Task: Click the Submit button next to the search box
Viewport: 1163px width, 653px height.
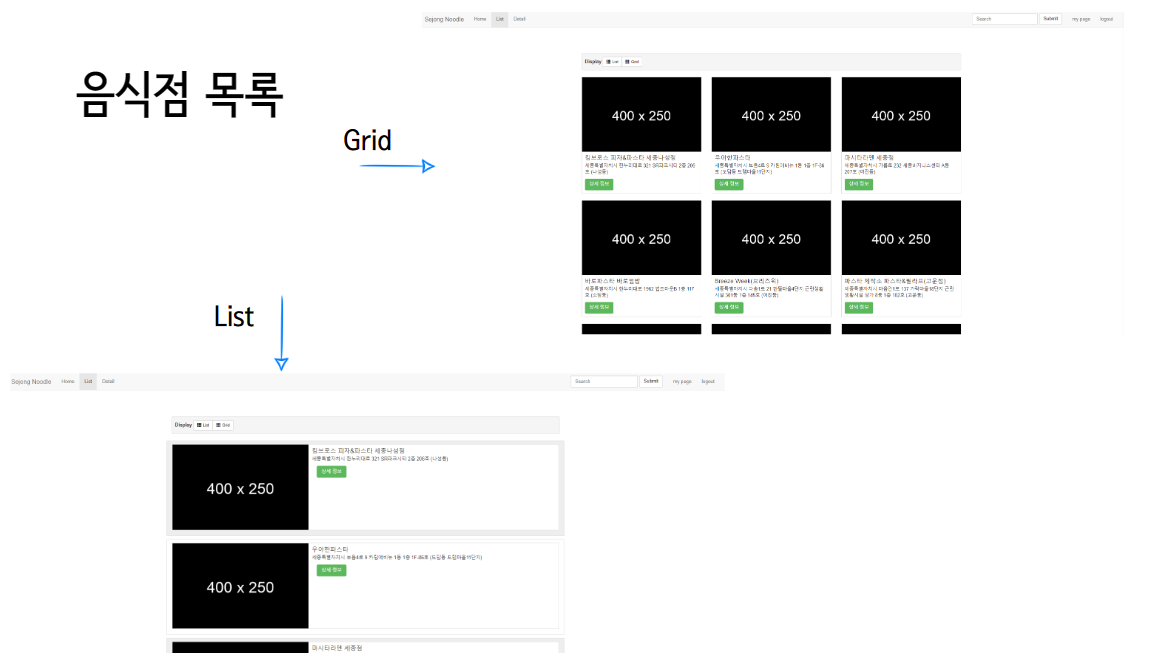Action: coord(1051,18)
